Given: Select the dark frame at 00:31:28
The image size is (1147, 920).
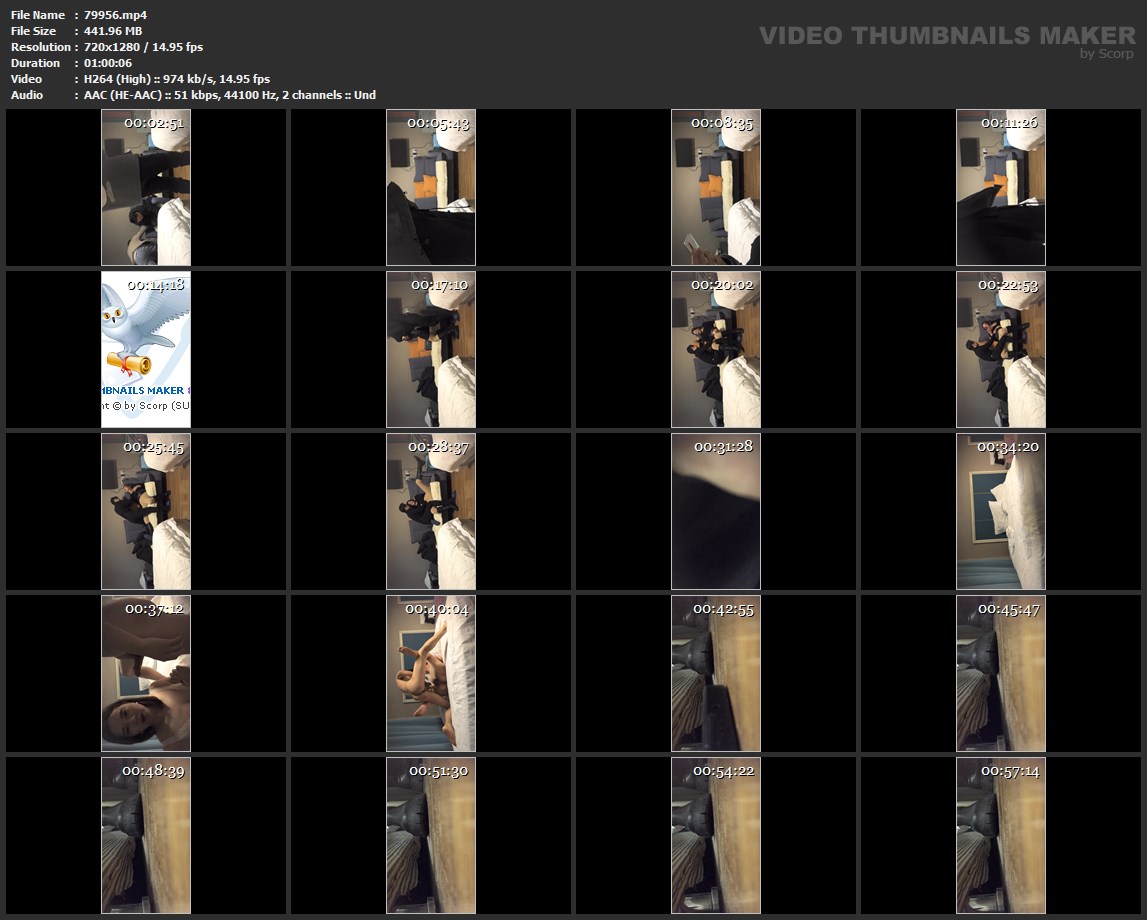Looking at the screenshot, I should [x=716, y=511].
